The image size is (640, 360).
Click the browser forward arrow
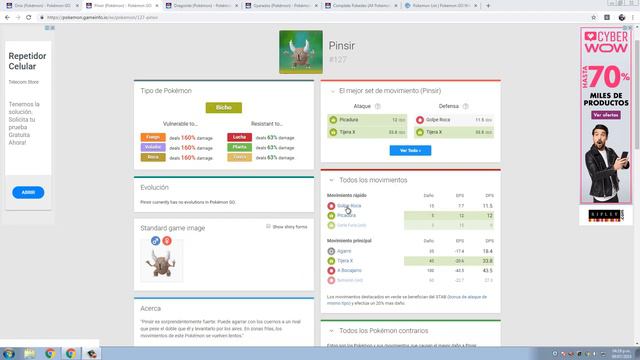18,18
